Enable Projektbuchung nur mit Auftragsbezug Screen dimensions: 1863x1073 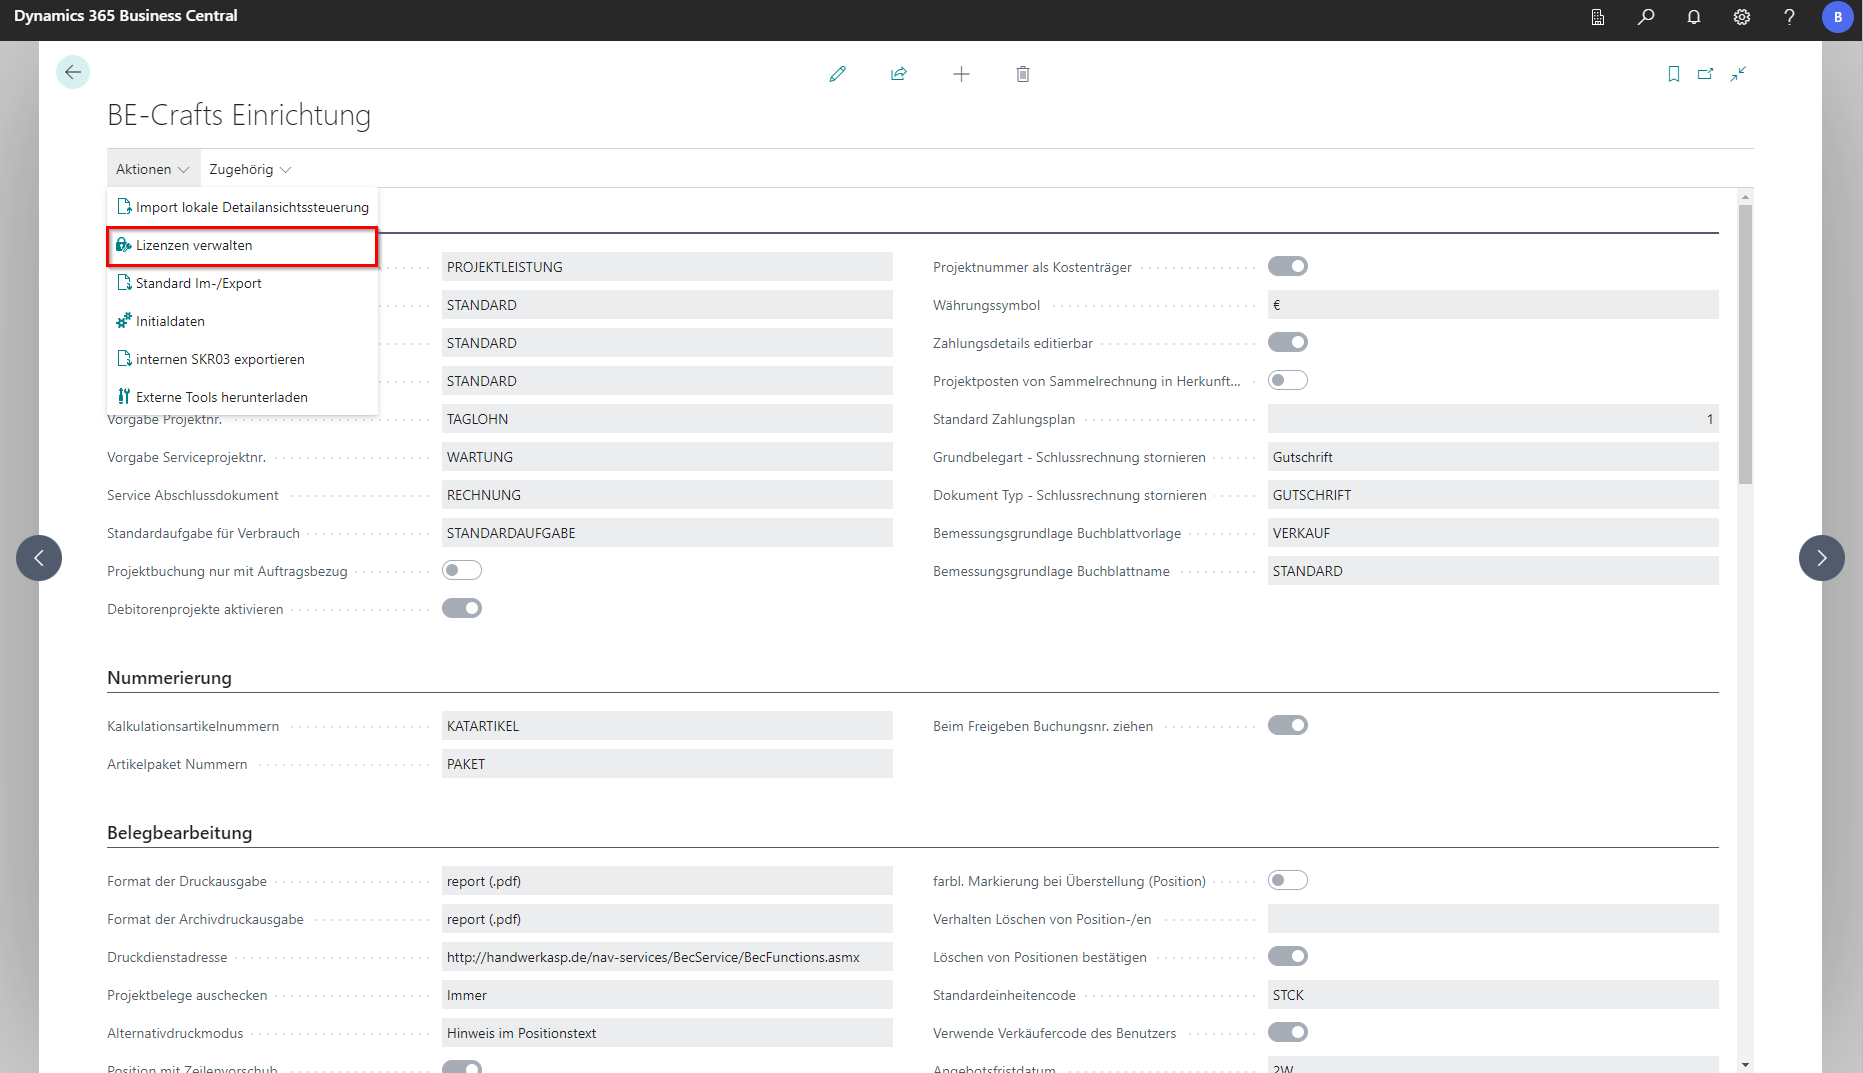click(462, 570)
